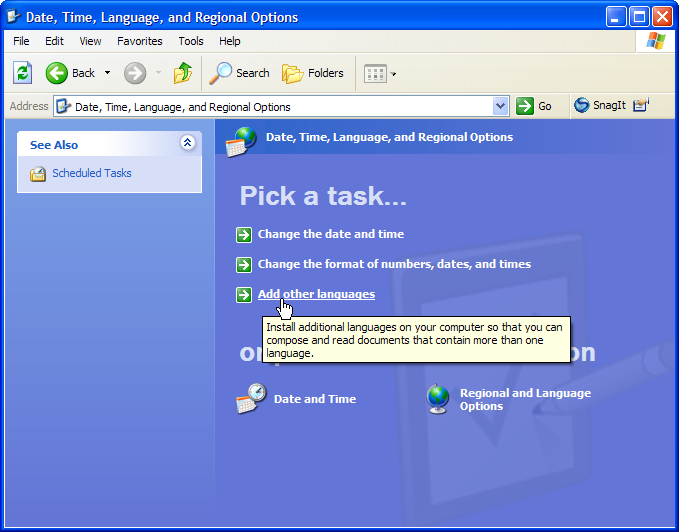The height and width of the screenshot is (532, 679).
Task: Select Change the date and time task
Action: [330, 234]
